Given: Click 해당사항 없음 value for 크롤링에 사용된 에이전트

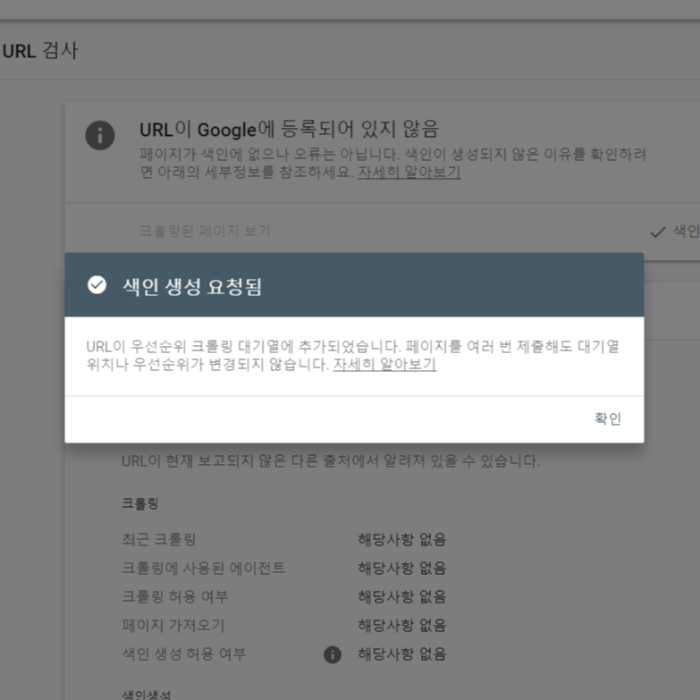Looking at the screenshot, I should point(402,568).
